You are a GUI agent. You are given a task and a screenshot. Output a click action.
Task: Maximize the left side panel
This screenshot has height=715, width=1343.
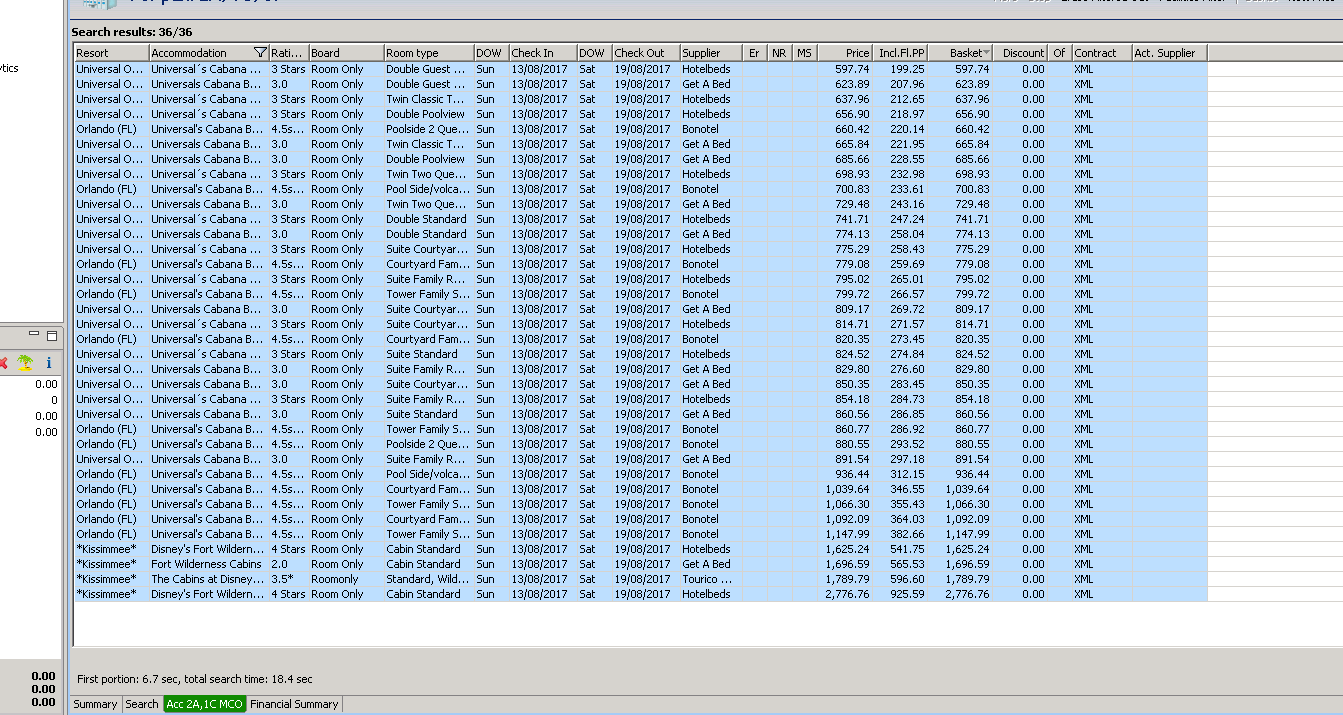(52, 335)
